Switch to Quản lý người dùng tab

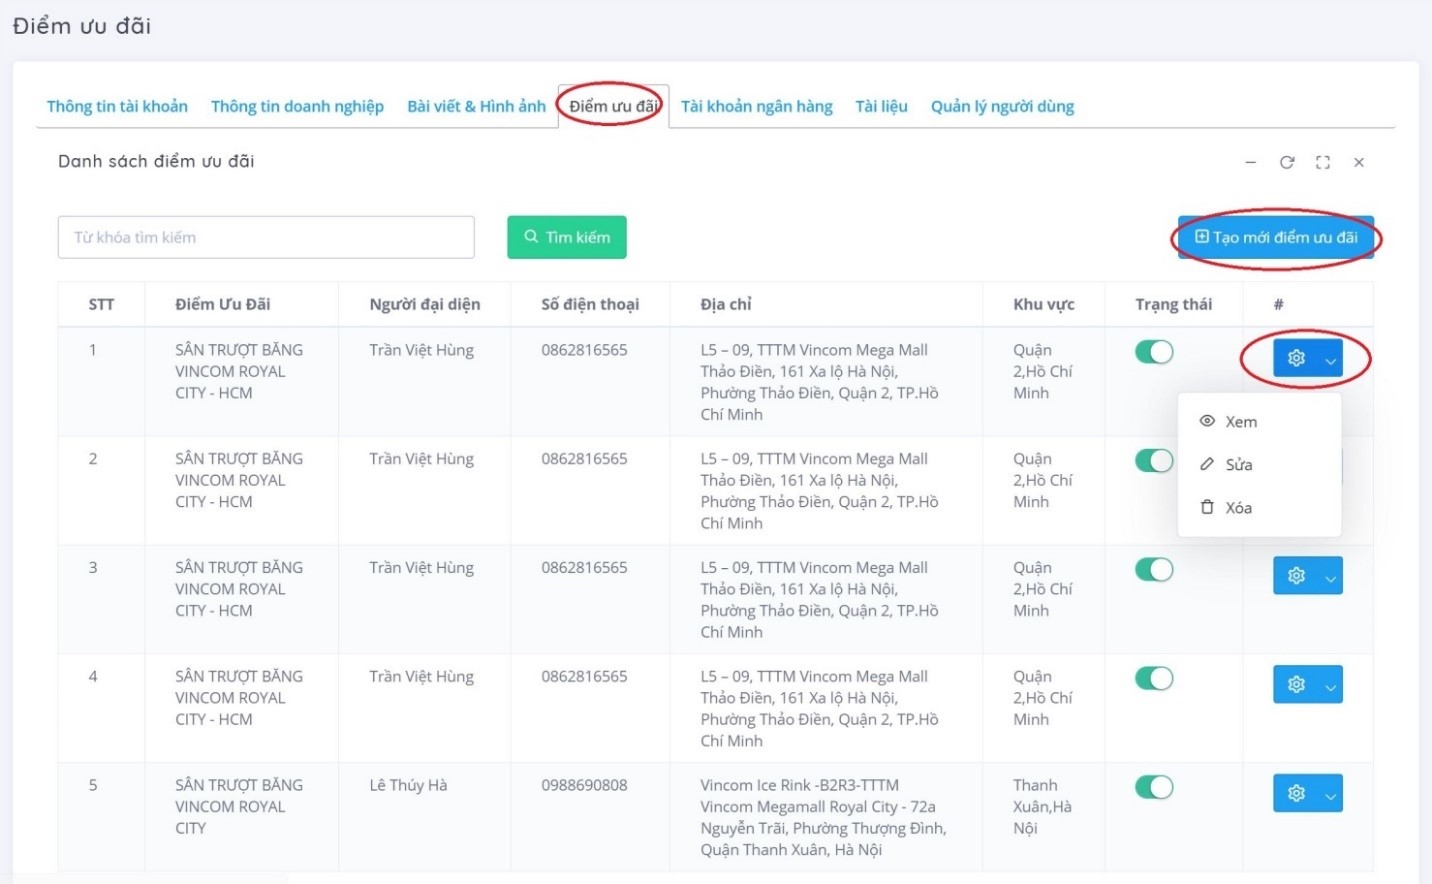(1002, 106)
